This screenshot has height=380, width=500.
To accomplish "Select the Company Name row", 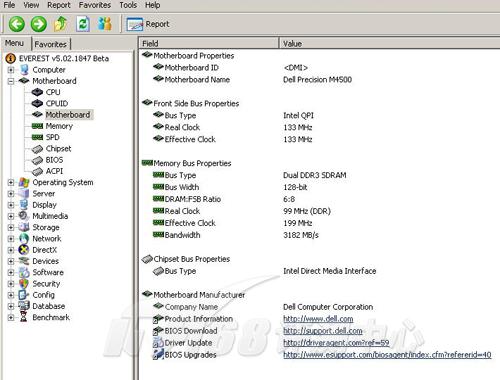I will click(x=191, y=307).
